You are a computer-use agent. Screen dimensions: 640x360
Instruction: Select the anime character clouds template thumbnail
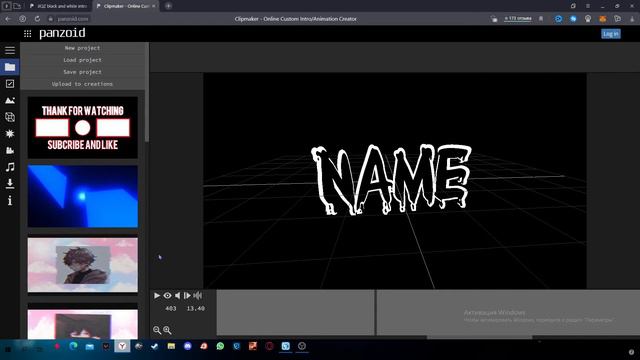(x=83, y=265)
